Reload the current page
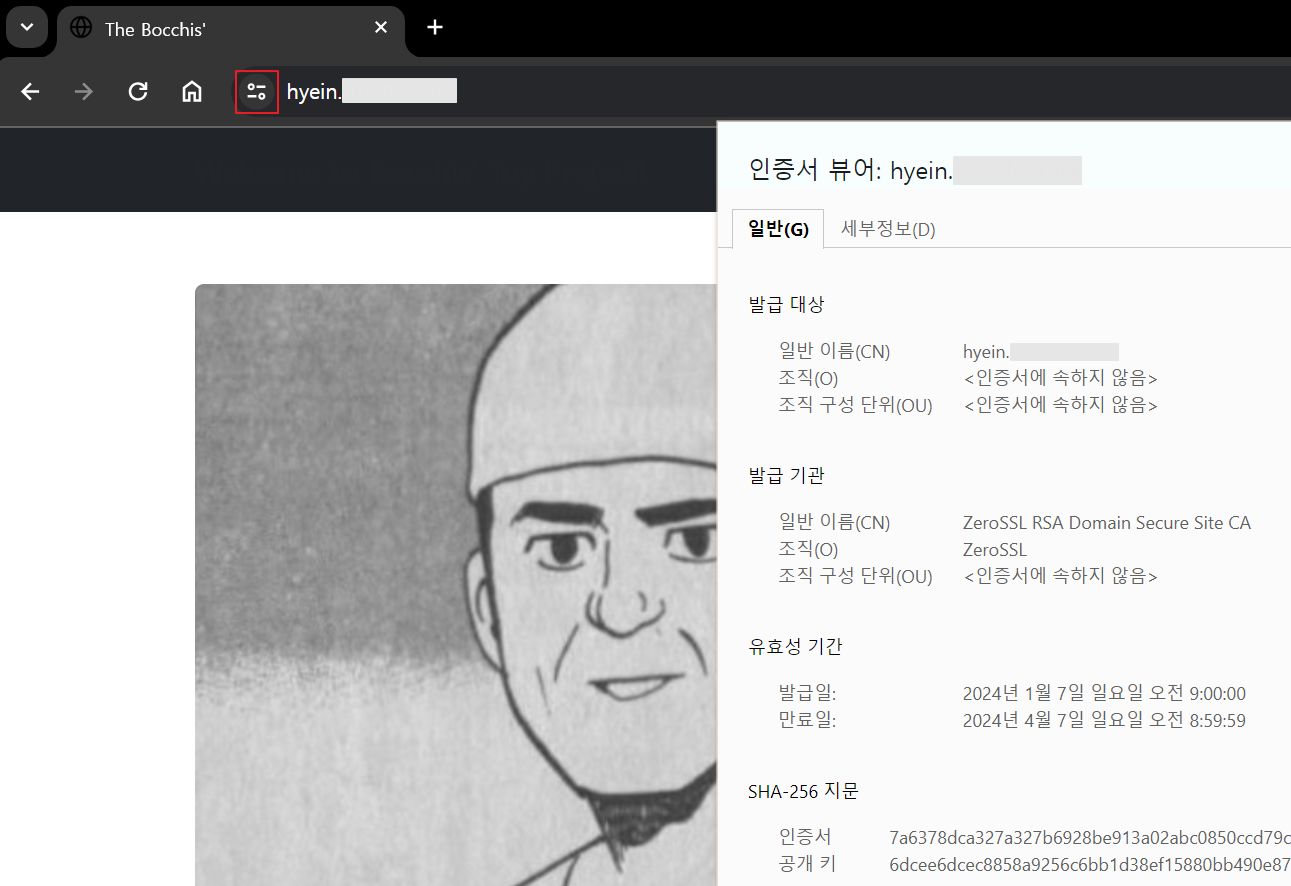The width and height of the screenshot is (1291, 886). (x=138, y=92)
